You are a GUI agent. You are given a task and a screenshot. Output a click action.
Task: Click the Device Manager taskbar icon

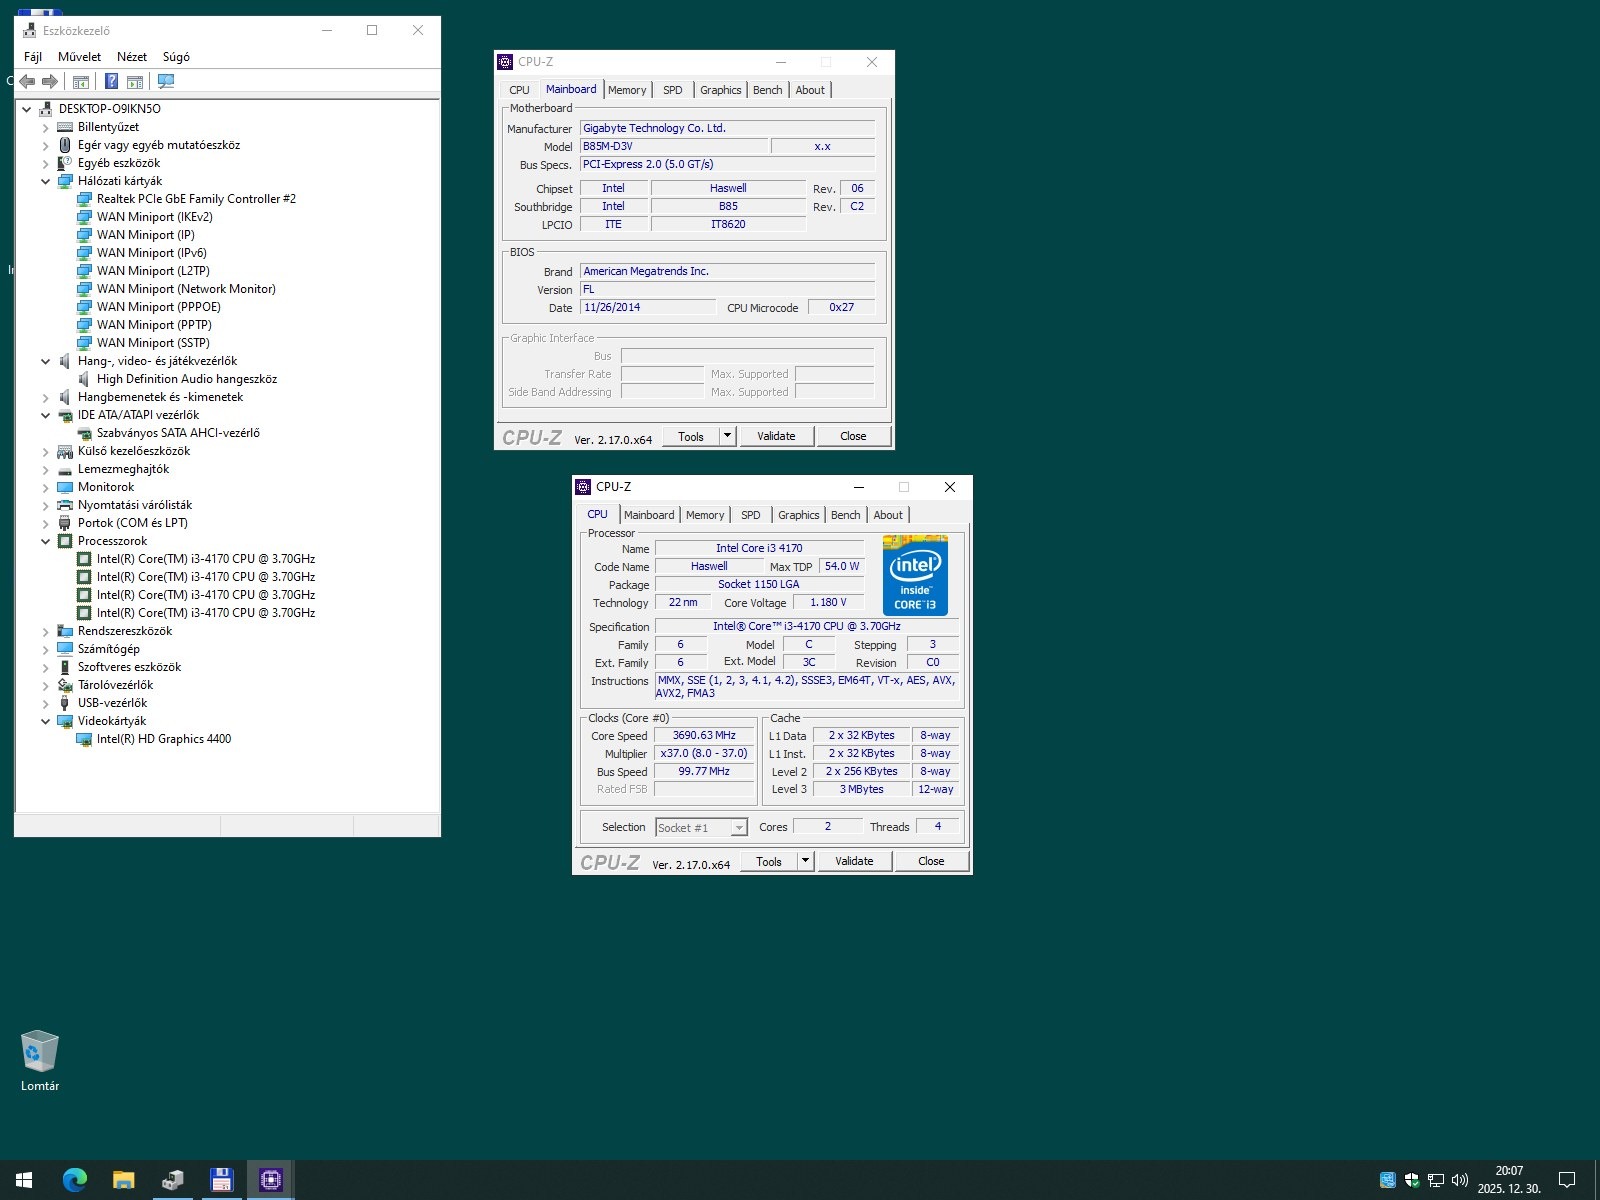coord(172,1180)
